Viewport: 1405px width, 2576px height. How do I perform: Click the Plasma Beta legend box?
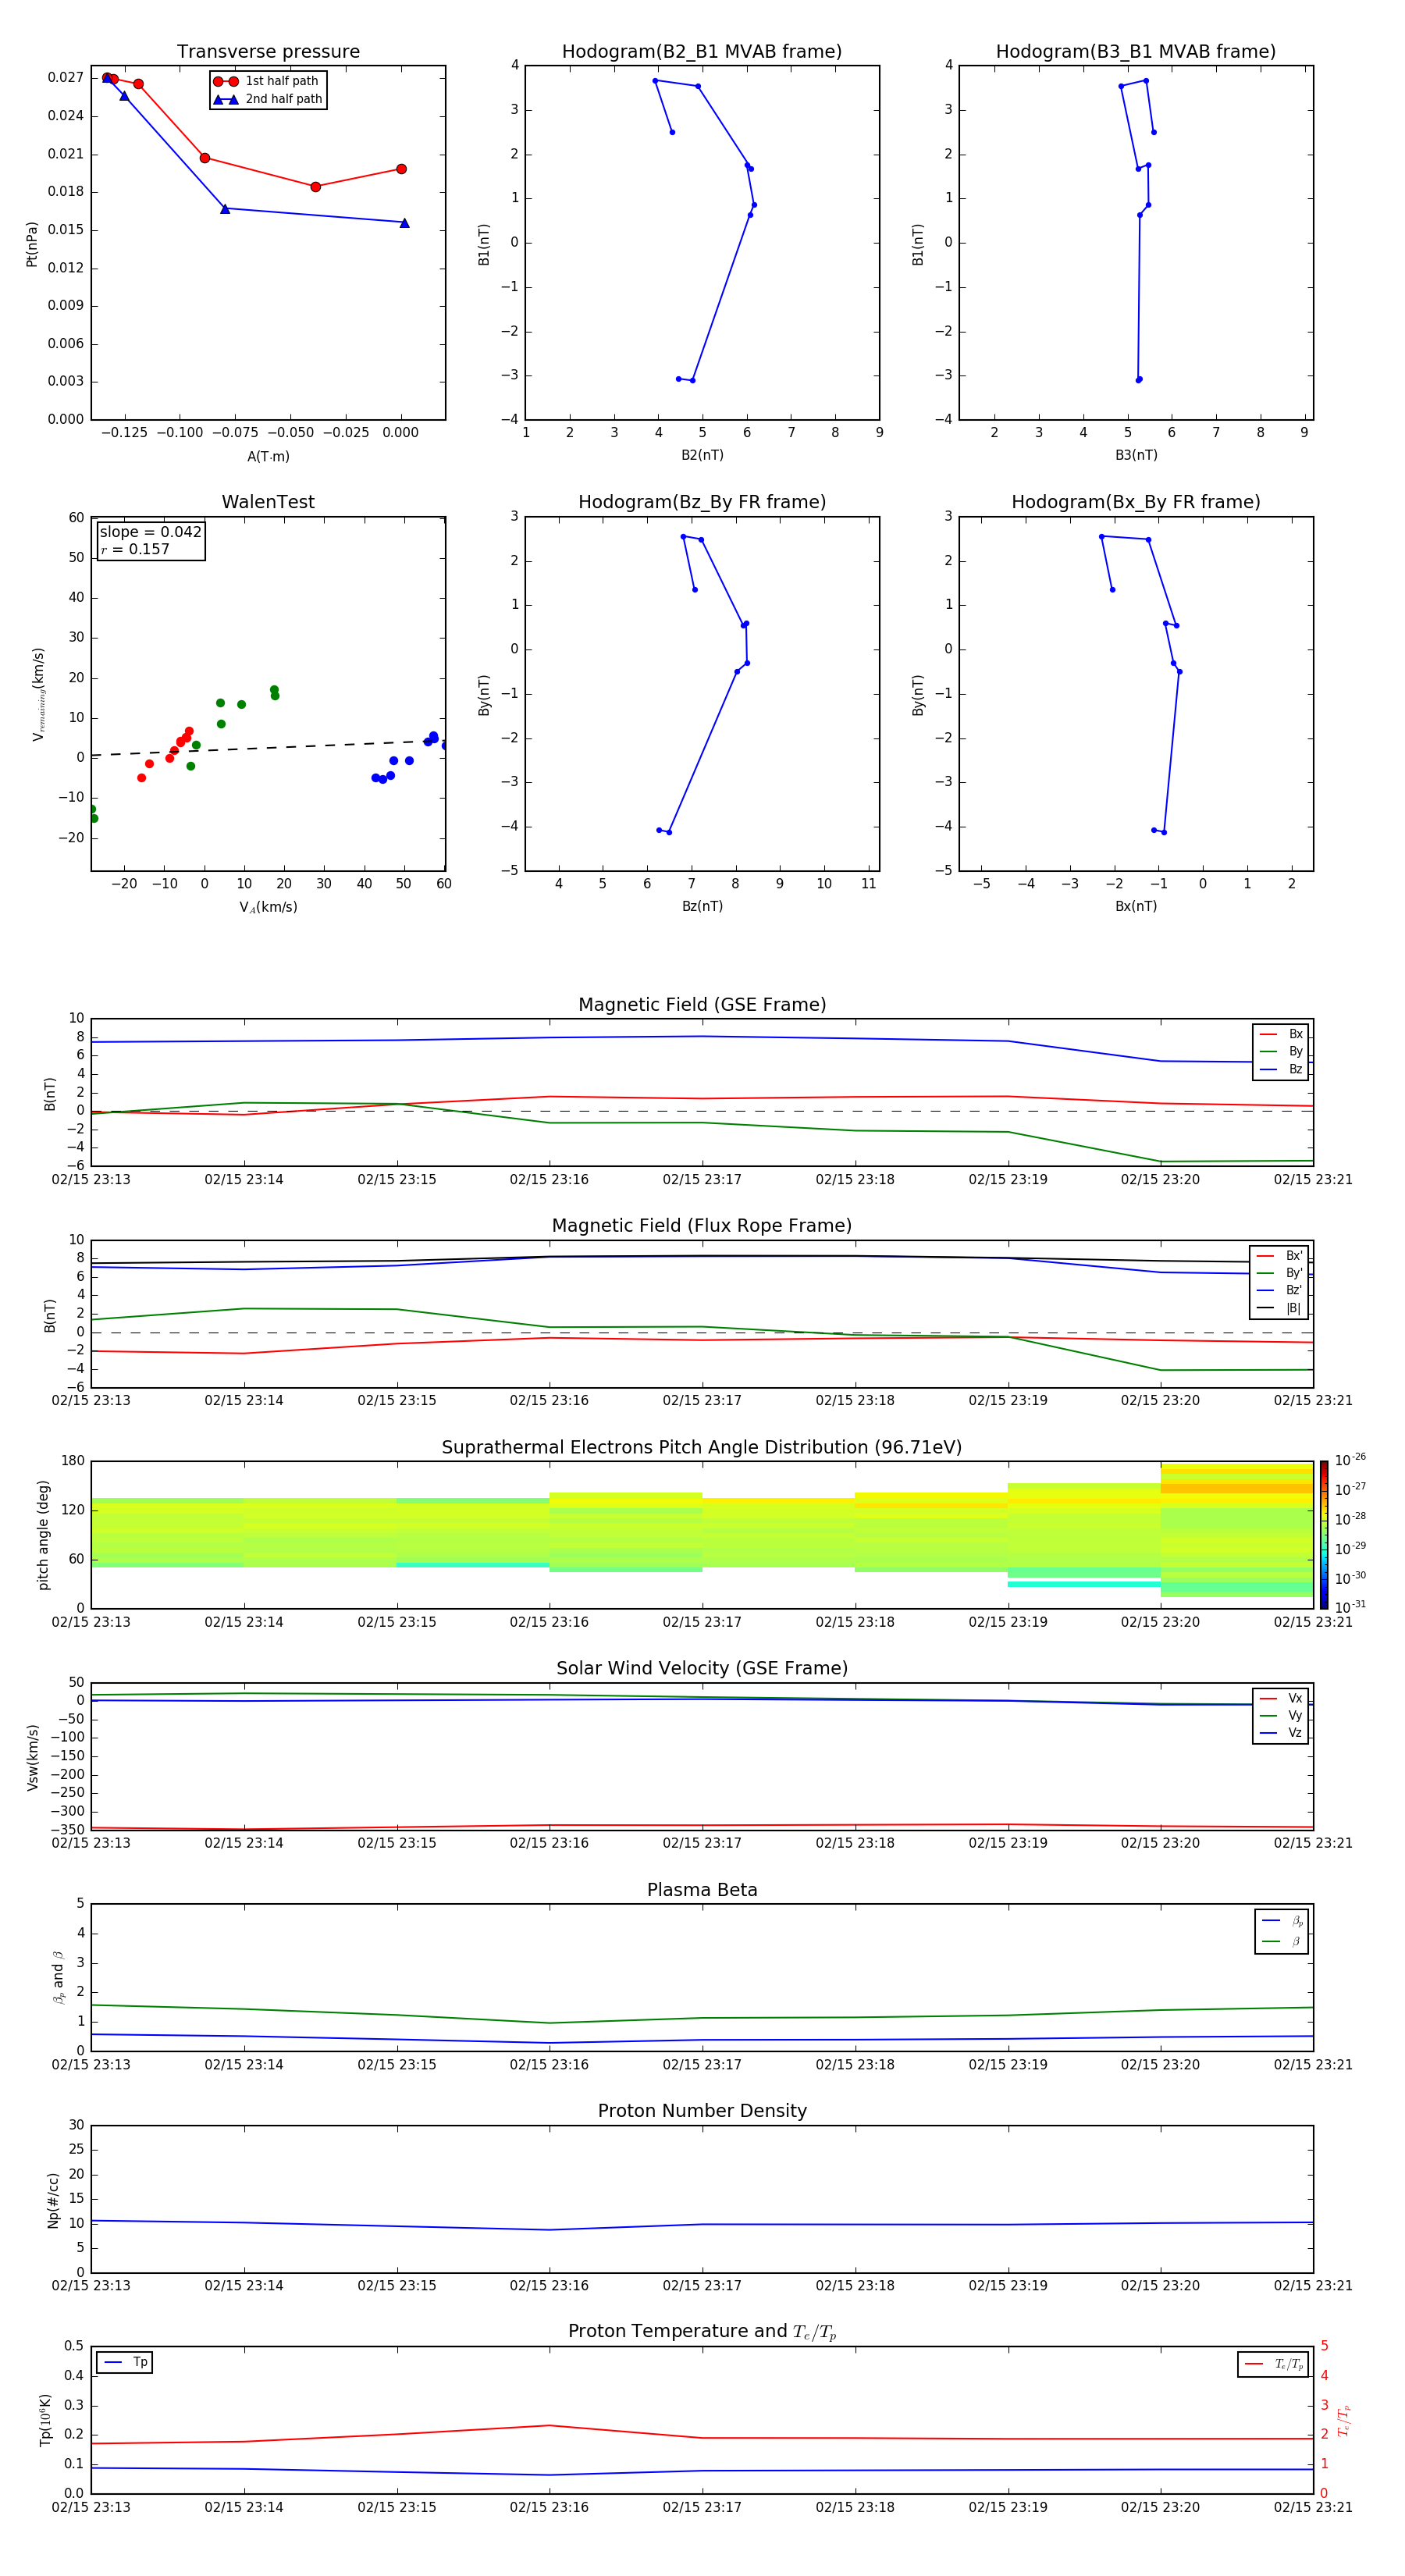click(1282, 1931)
